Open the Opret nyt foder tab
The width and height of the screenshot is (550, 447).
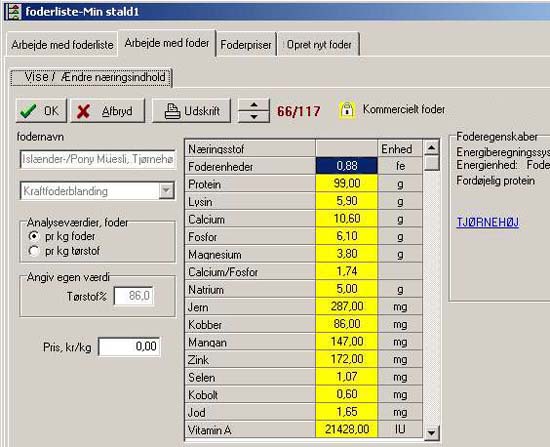318,45
